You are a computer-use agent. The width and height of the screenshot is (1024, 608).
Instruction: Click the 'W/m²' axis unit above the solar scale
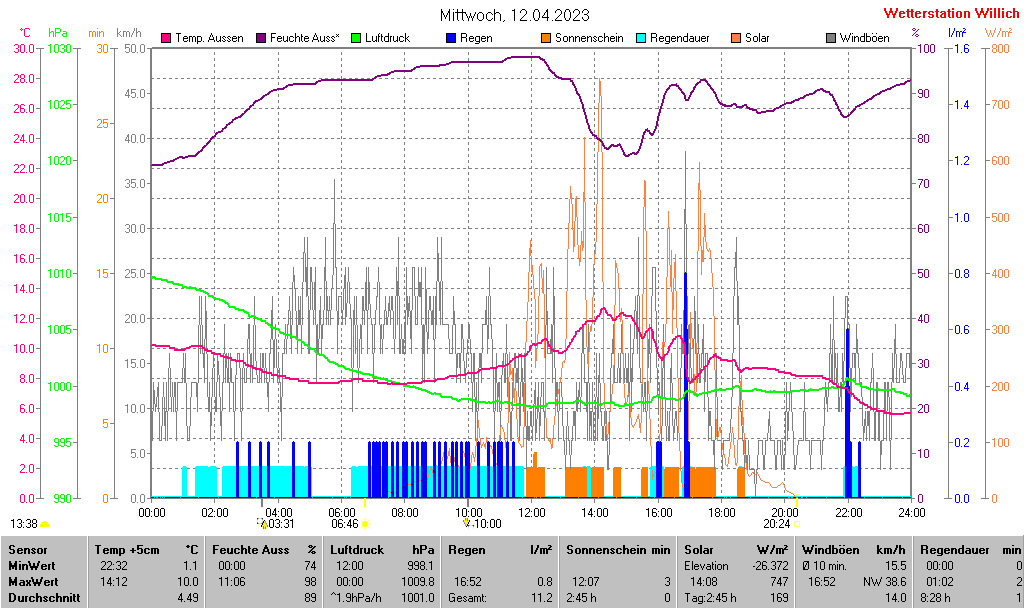click(997, 33)
